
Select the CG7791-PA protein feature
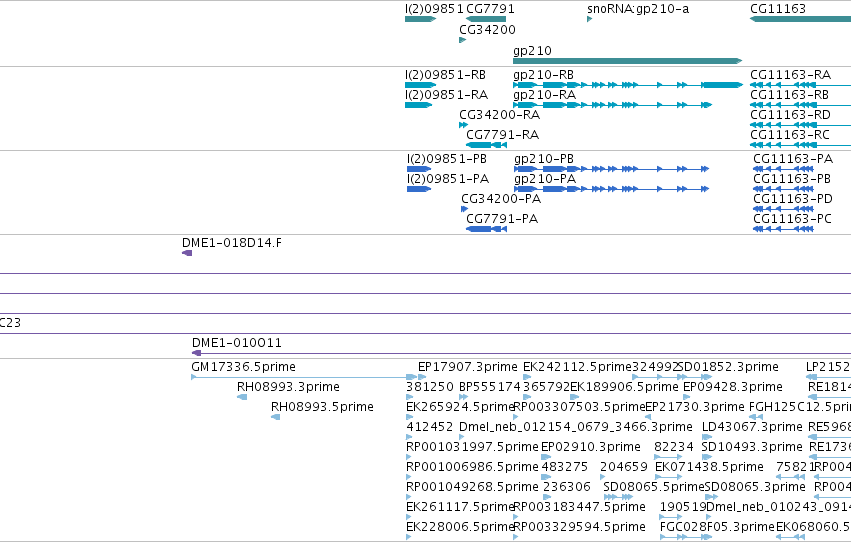(x=486, y=229)
